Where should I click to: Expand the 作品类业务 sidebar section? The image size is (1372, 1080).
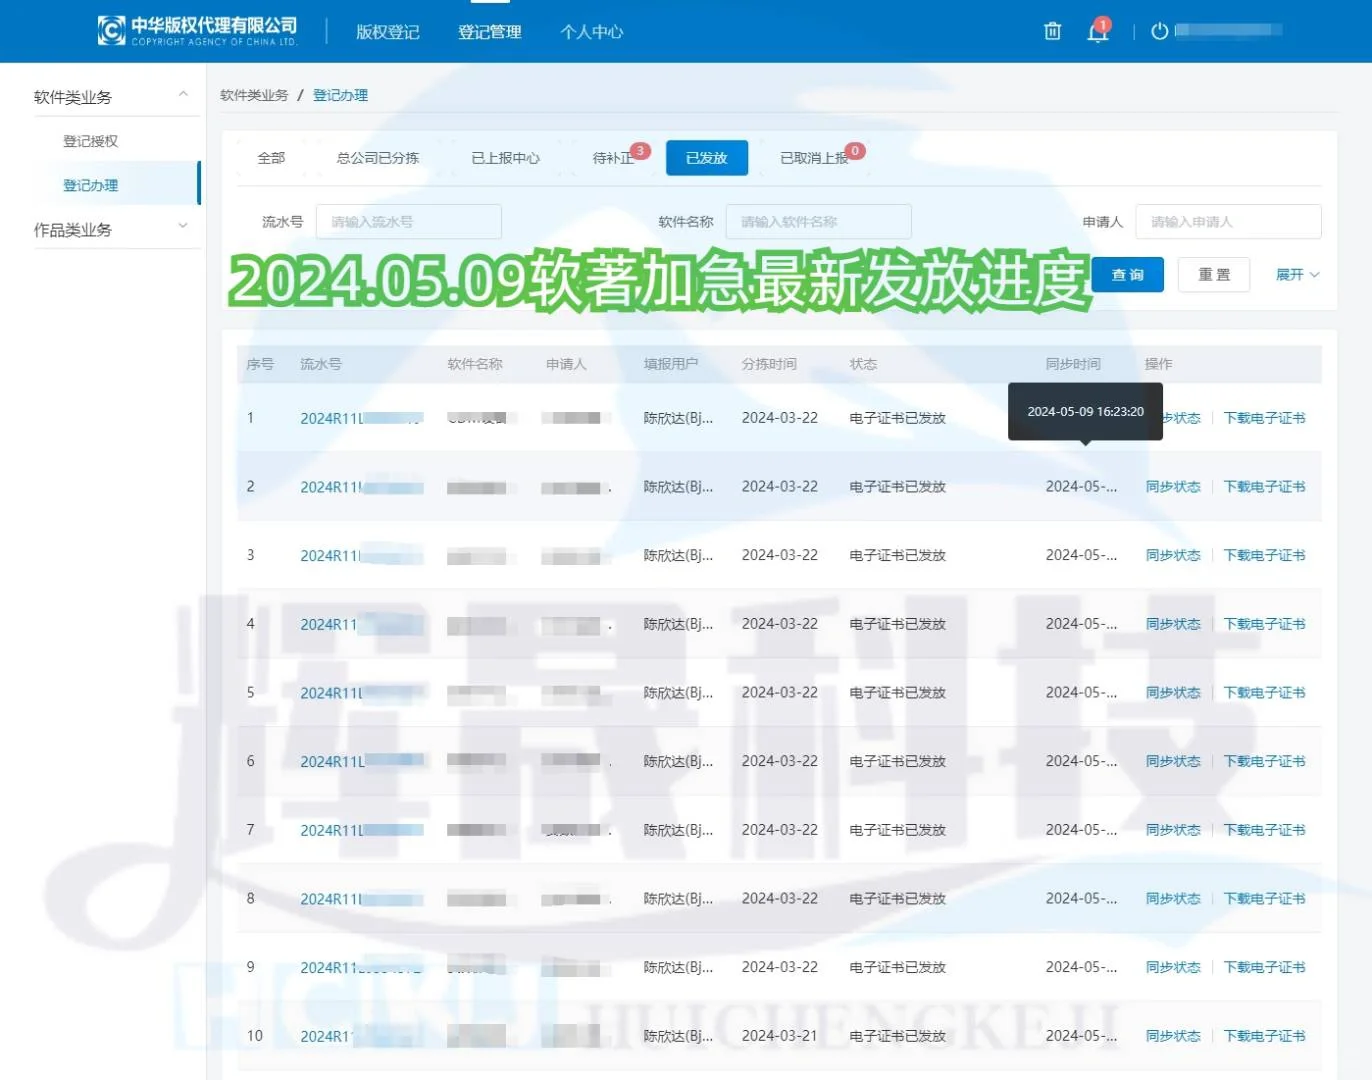click(x=183, y=228)
